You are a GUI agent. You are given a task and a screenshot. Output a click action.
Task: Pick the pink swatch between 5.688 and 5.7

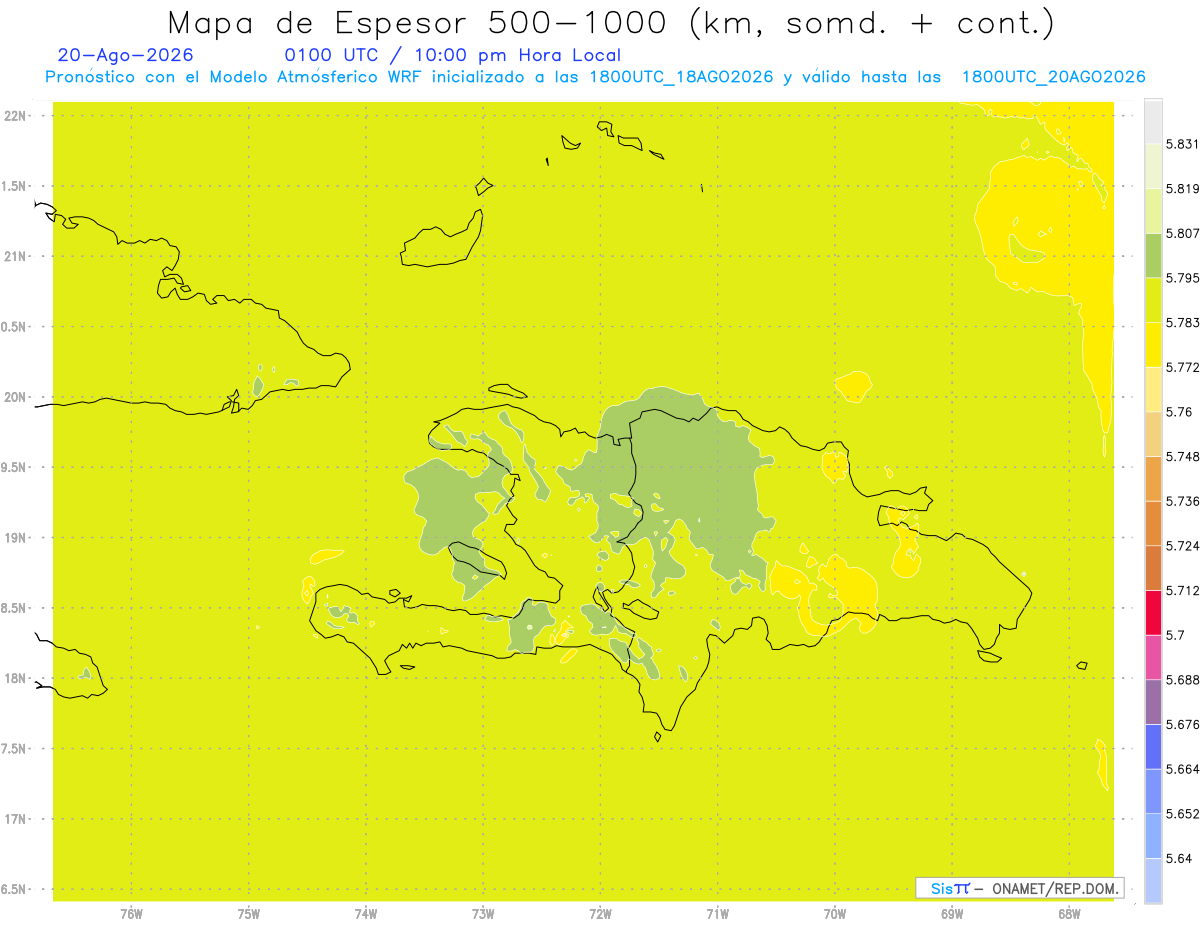click(1153, 657)
